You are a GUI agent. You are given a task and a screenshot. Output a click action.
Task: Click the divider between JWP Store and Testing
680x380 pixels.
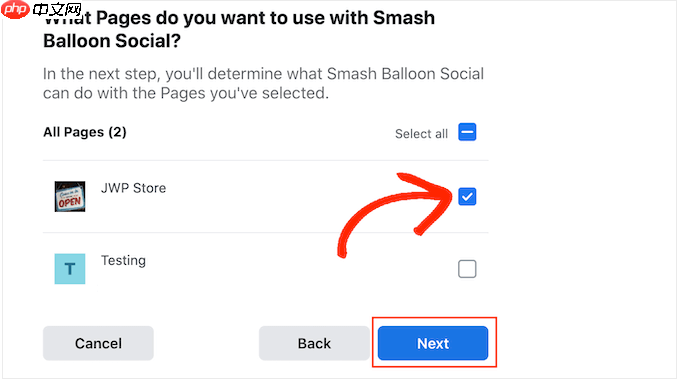tap(265, 233)
